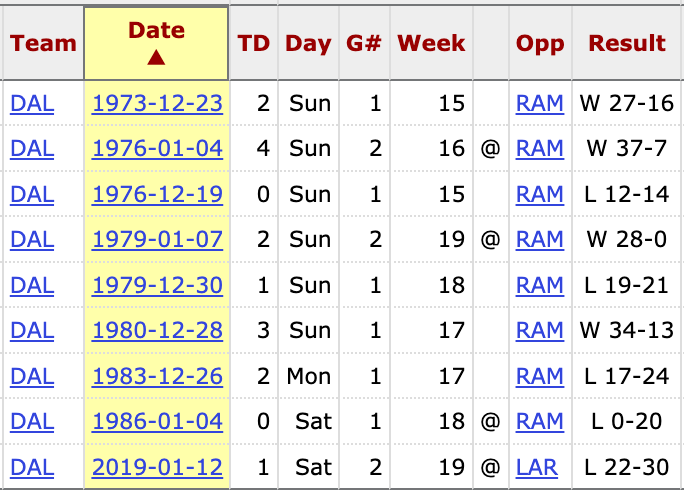
Task: Select result cell 'W 34-13'
Action: pos(627,330)
